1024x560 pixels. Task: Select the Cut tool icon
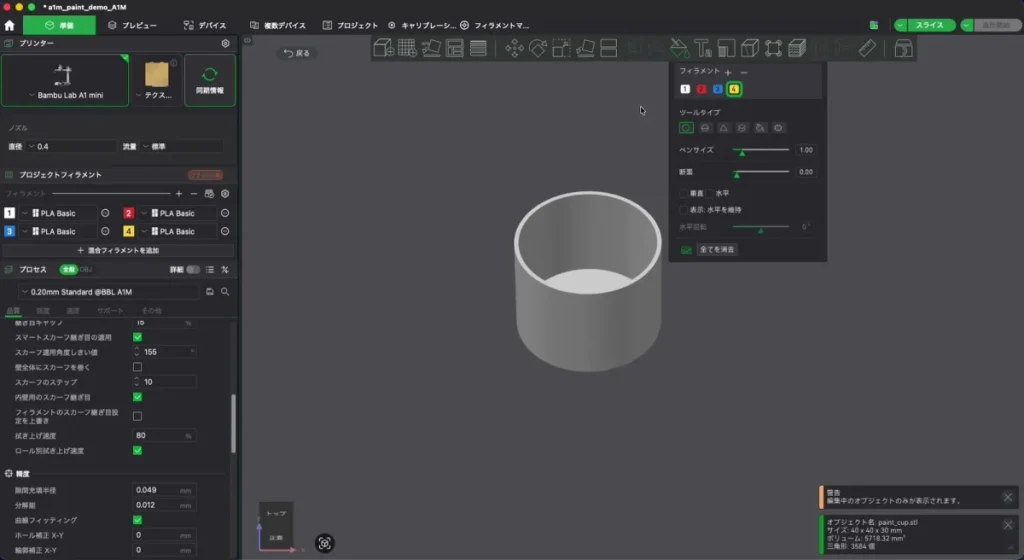coord(609,48)
